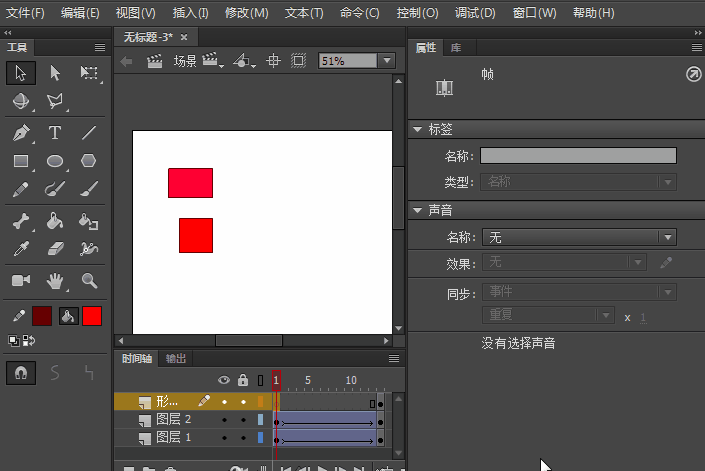Select the Free Transform tool
705x471 pixels.
click(x=89, y=73)
